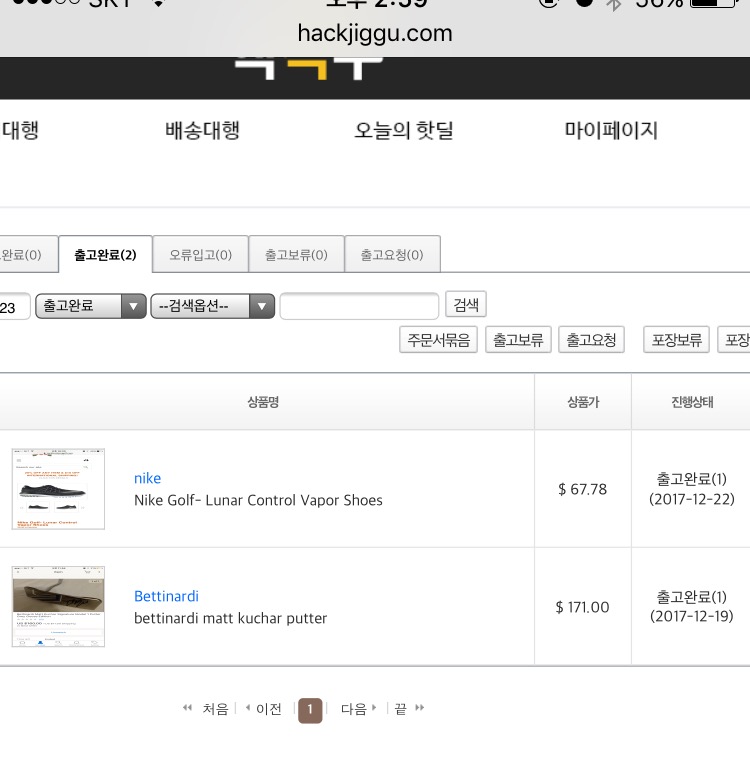The width and height of the screenshot is (750, 782).
Task: Click the 출고보류 action button
Action: (x=518, y=340)
